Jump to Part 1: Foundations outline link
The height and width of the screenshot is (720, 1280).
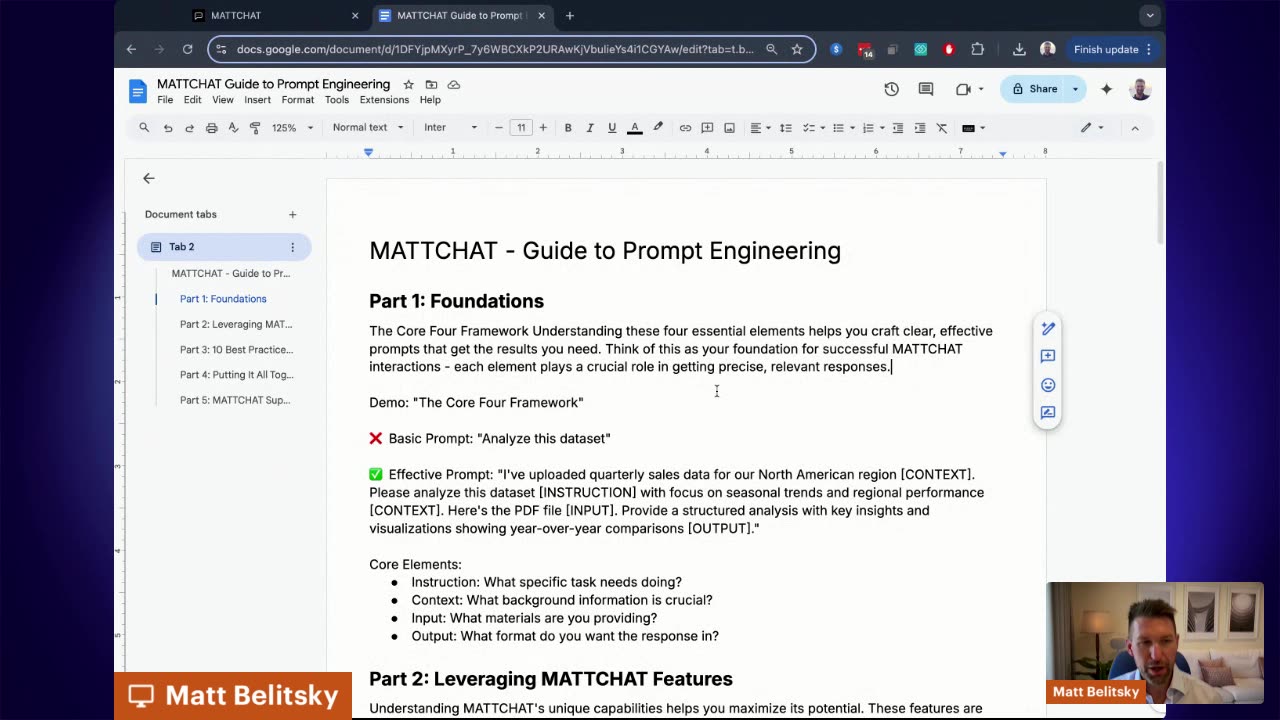223,299
